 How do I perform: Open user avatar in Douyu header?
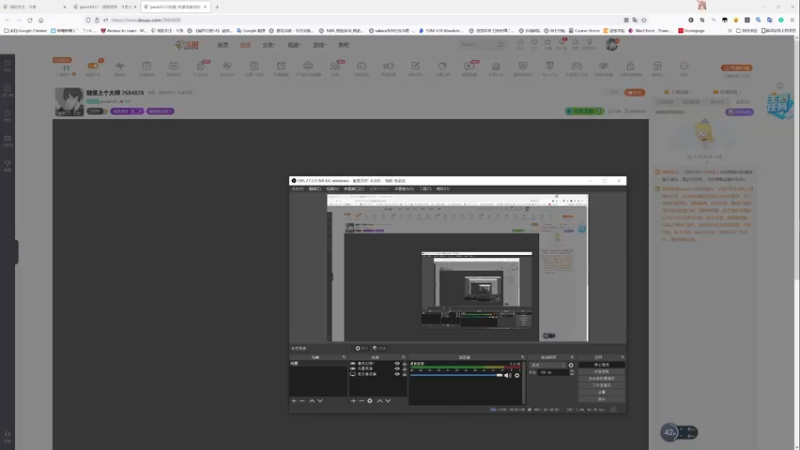point(612,44)
